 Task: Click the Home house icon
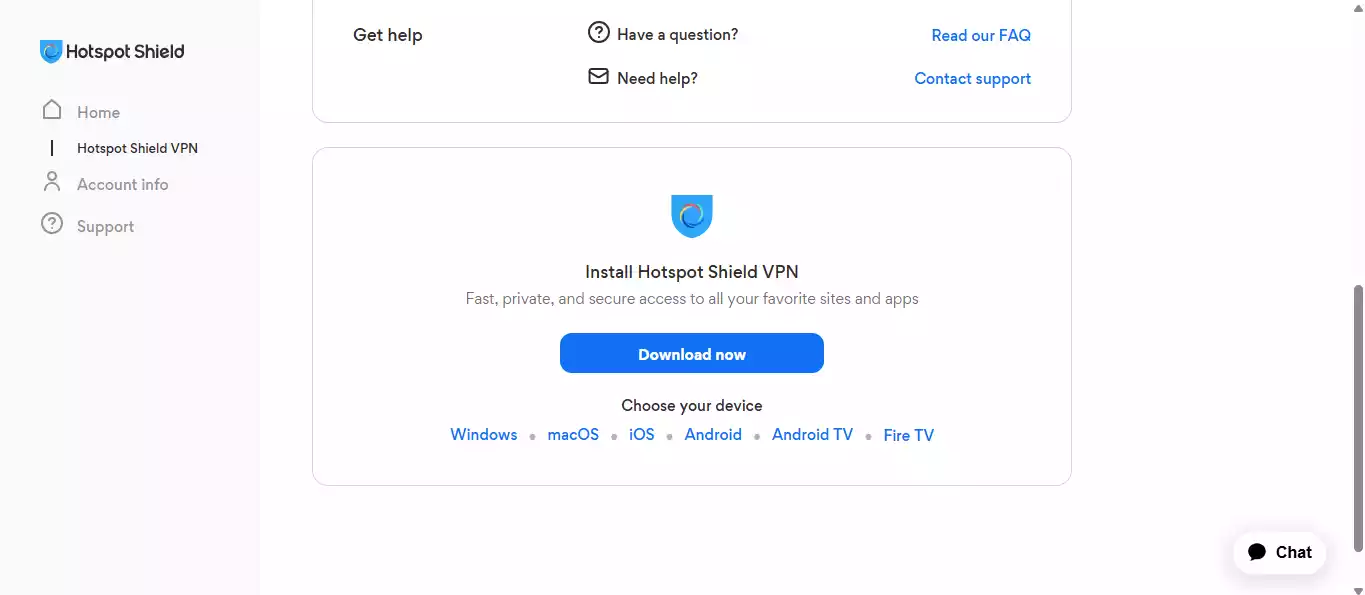coord(52,110)
